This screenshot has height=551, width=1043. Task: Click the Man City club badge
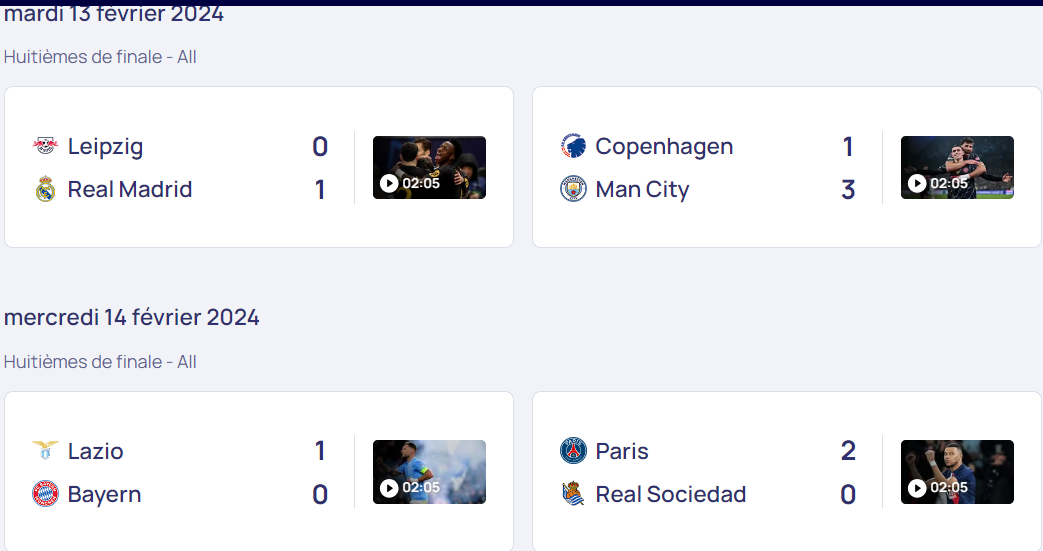pyautogui.click(x=573, y=189)
